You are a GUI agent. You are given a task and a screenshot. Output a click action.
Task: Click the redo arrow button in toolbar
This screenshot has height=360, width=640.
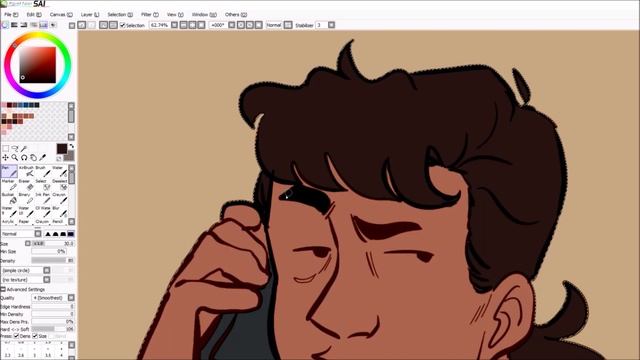pyautogui.click(x=92, y=25)
